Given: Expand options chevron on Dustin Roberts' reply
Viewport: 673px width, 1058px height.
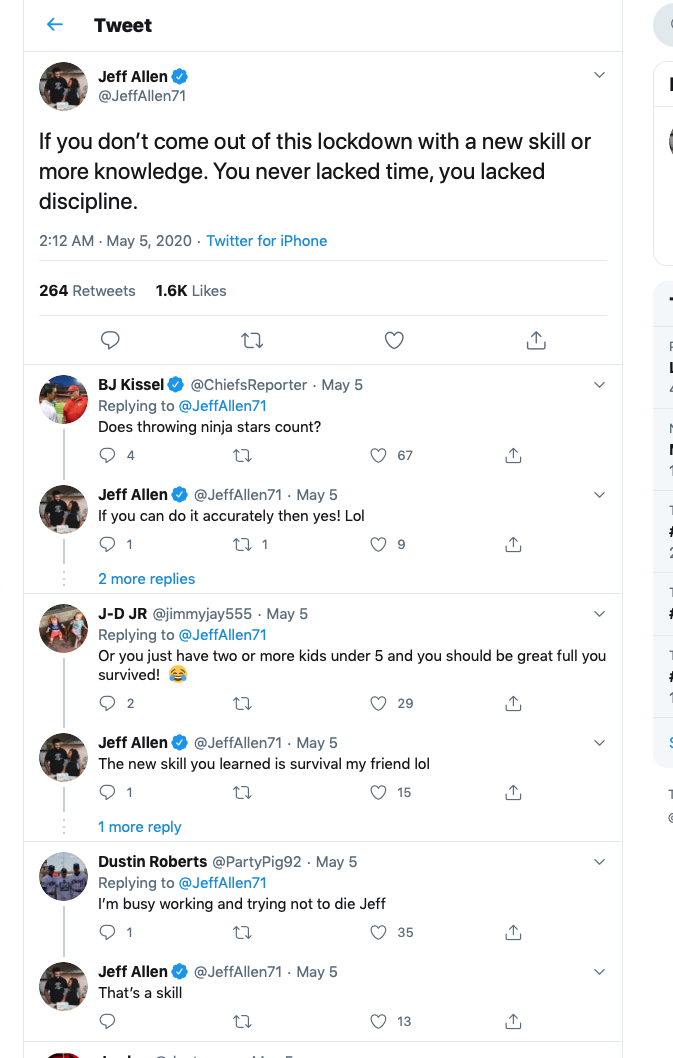Looking at the screenshot, I should tap(599, 861).
